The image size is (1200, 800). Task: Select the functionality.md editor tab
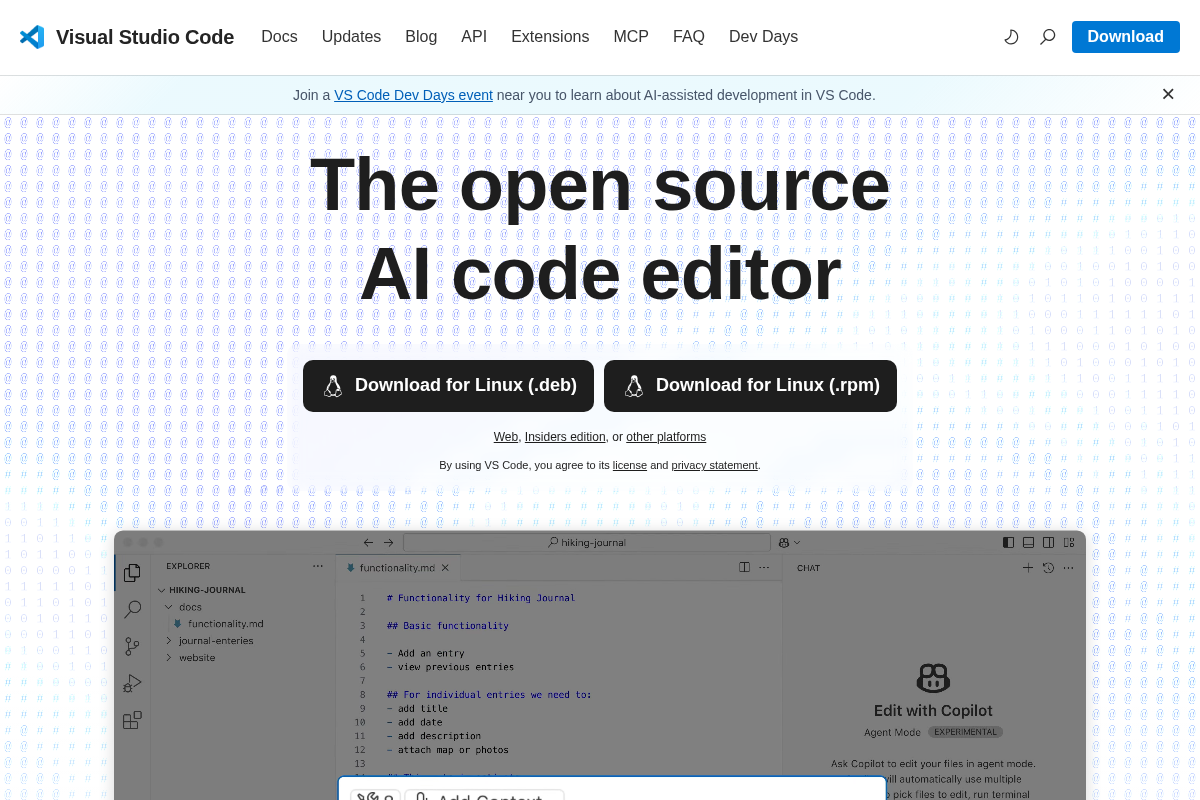click(397, 567)
